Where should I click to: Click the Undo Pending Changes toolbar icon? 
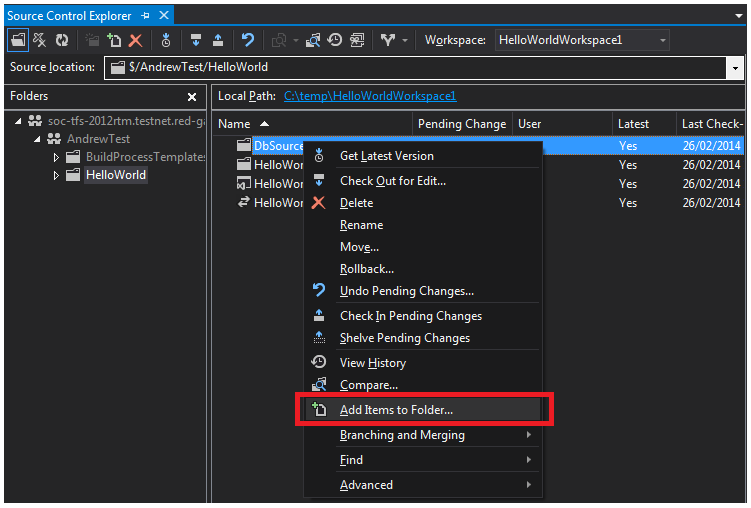[x=247, y=41]
